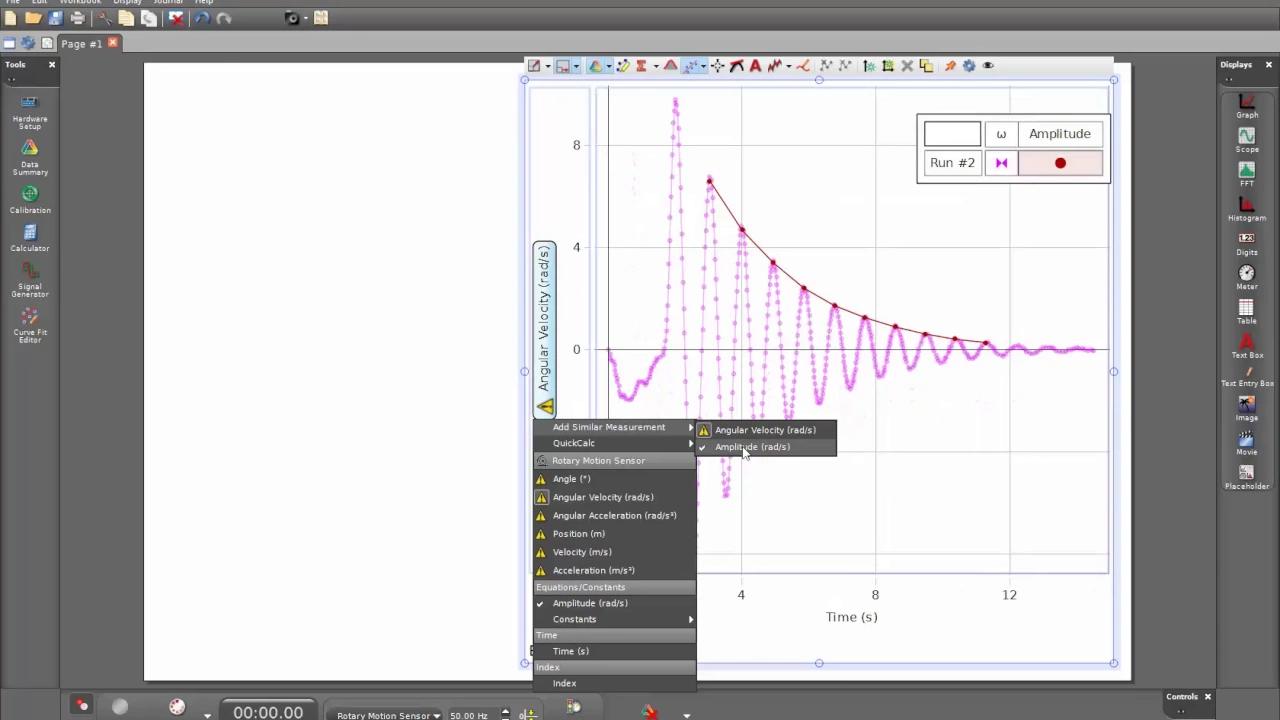Add a Digits display
Image resolution: width=1280 pixels, height=720 pixels.
pyautogui.click(x=1246, y=243)
